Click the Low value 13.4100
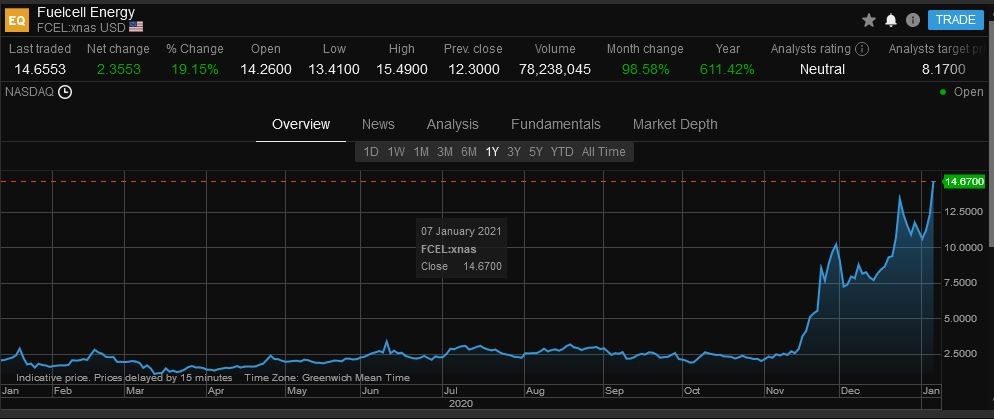Image resolution: width=994 pixels, height=419 pixels. pyautogui.click(x=334, y=70)
